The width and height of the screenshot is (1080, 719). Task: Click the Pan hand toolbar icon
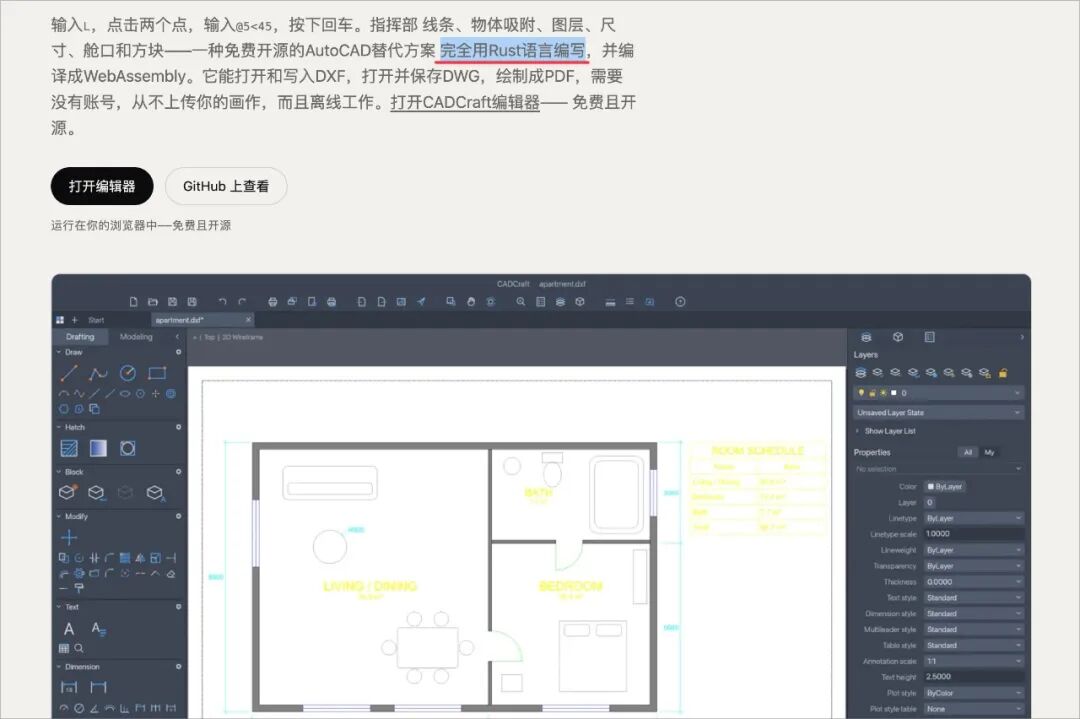(471, 302)
